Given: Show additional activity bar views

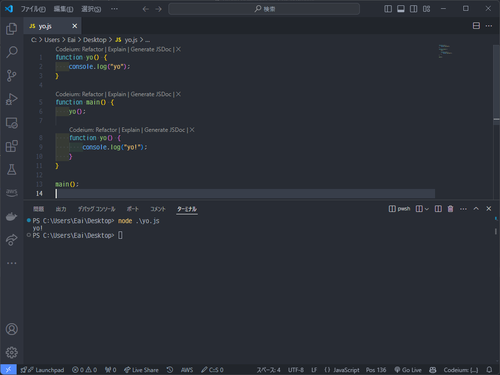Looking at the screenshot, I should [x=12, y=263].
